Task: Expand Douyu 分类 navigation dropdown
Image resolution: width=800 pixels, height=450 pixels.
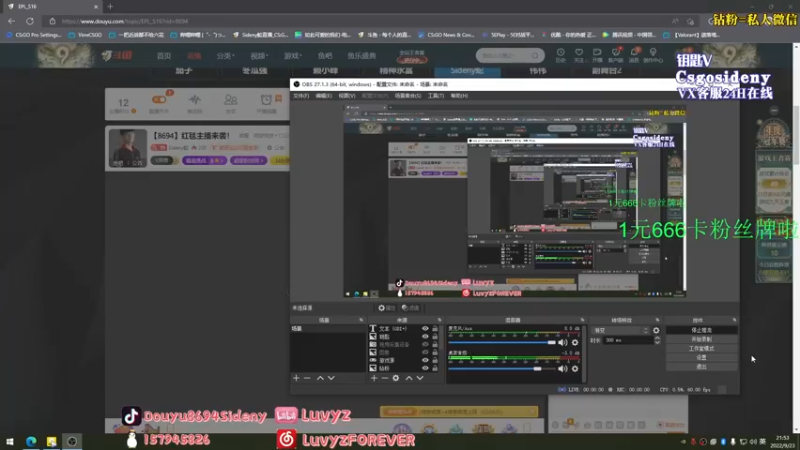Action: pos(225,56)
